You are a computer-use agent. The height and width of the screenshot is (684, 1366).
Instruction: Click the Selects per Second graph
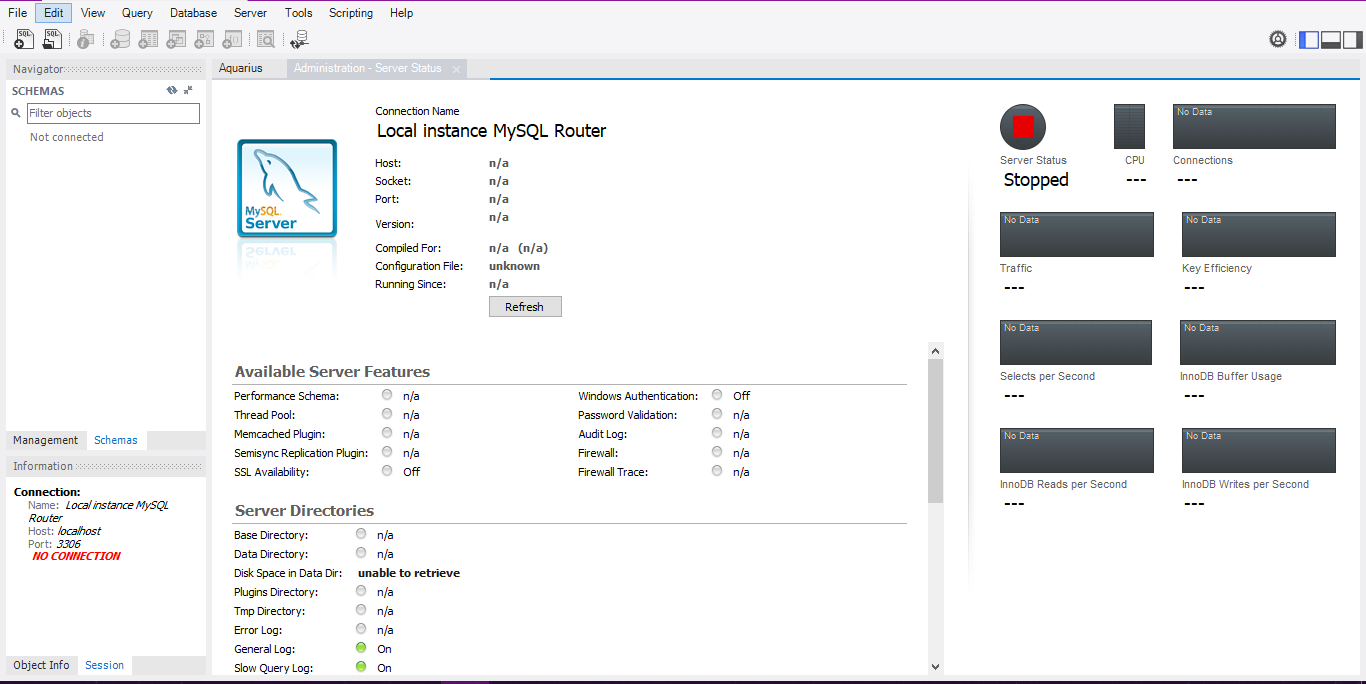(1076, 343)
